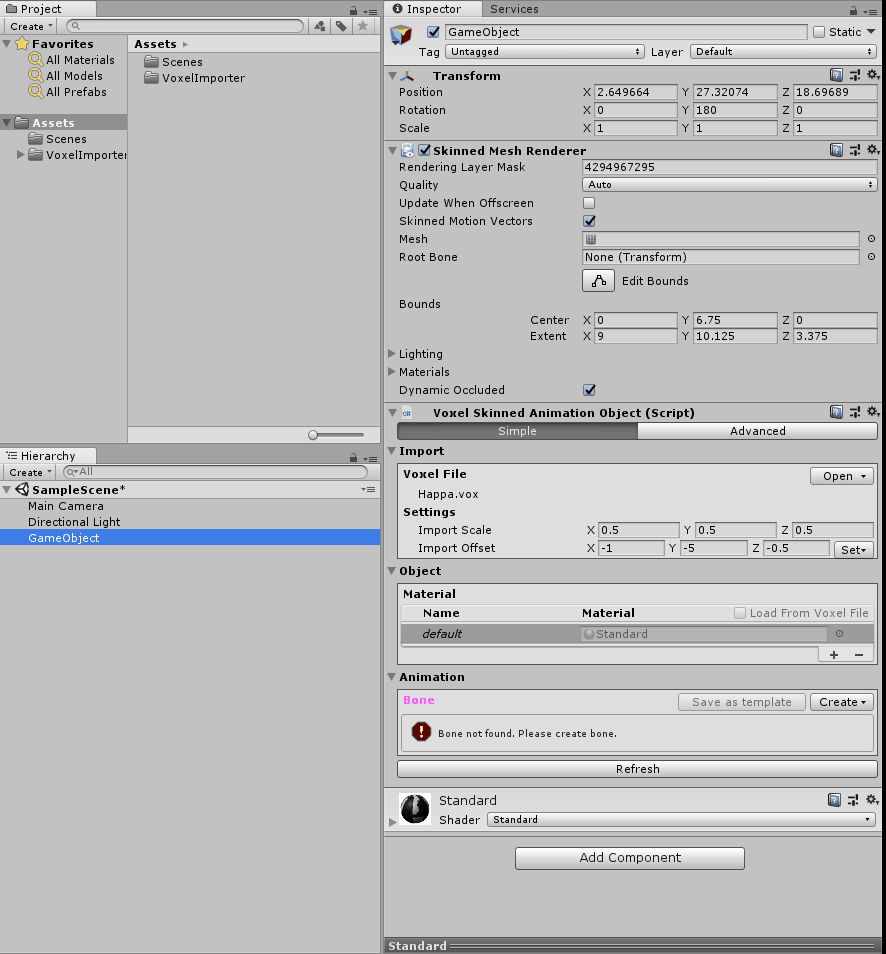Click search by type icon in Project
This screenshot has width=886, height=954.
click(320, 26)
